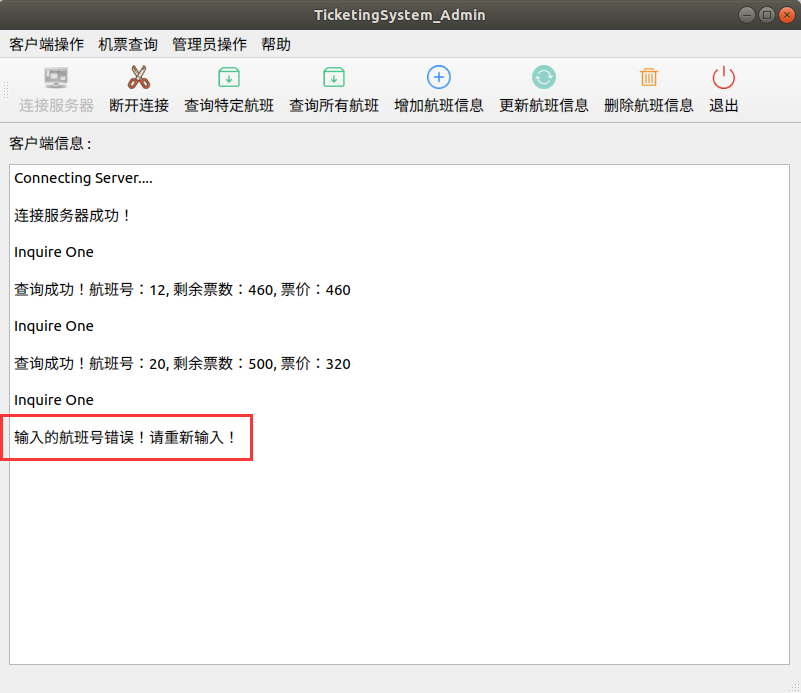Viewport: 801px width, 693px height.
Task: Click the 更新航班信息 refresh icon
Action: coord(544,78)
